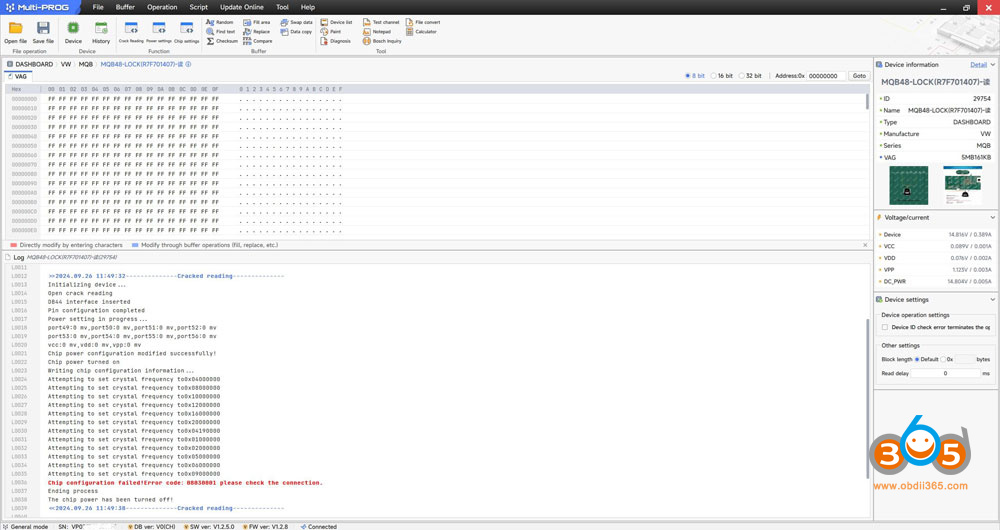Select the Fill area tool
Viewport: 1000px width, 530px height.
click(x=256, y=22)
